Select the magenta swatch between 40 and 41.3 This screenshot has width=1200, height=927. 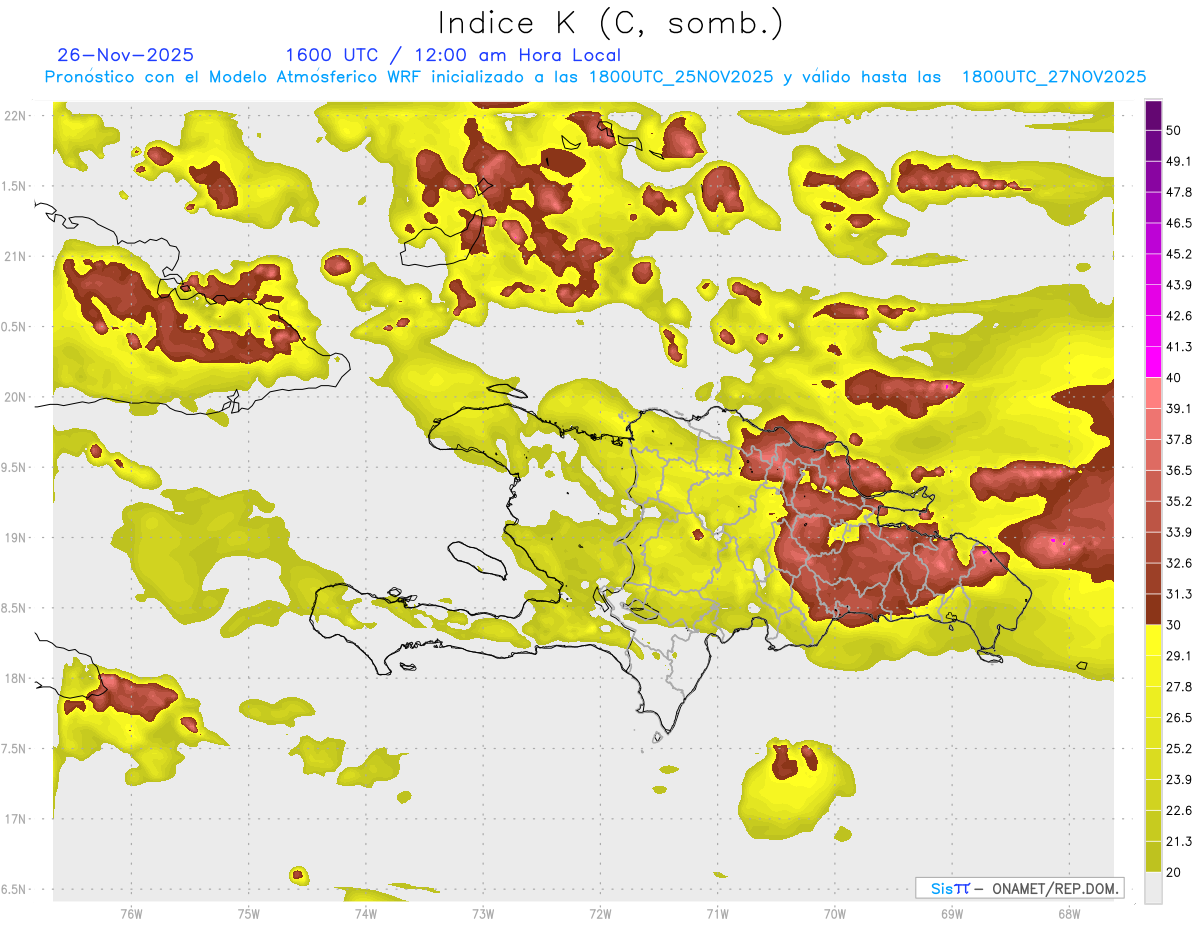(1153, 361)
